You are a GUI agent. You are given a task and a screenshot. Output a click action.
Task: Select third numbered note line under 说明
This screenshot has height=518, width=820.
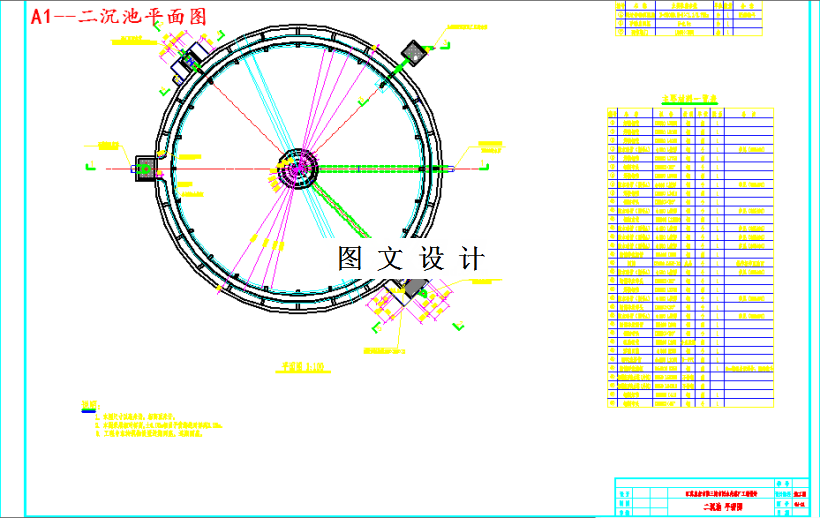point(150,434)
